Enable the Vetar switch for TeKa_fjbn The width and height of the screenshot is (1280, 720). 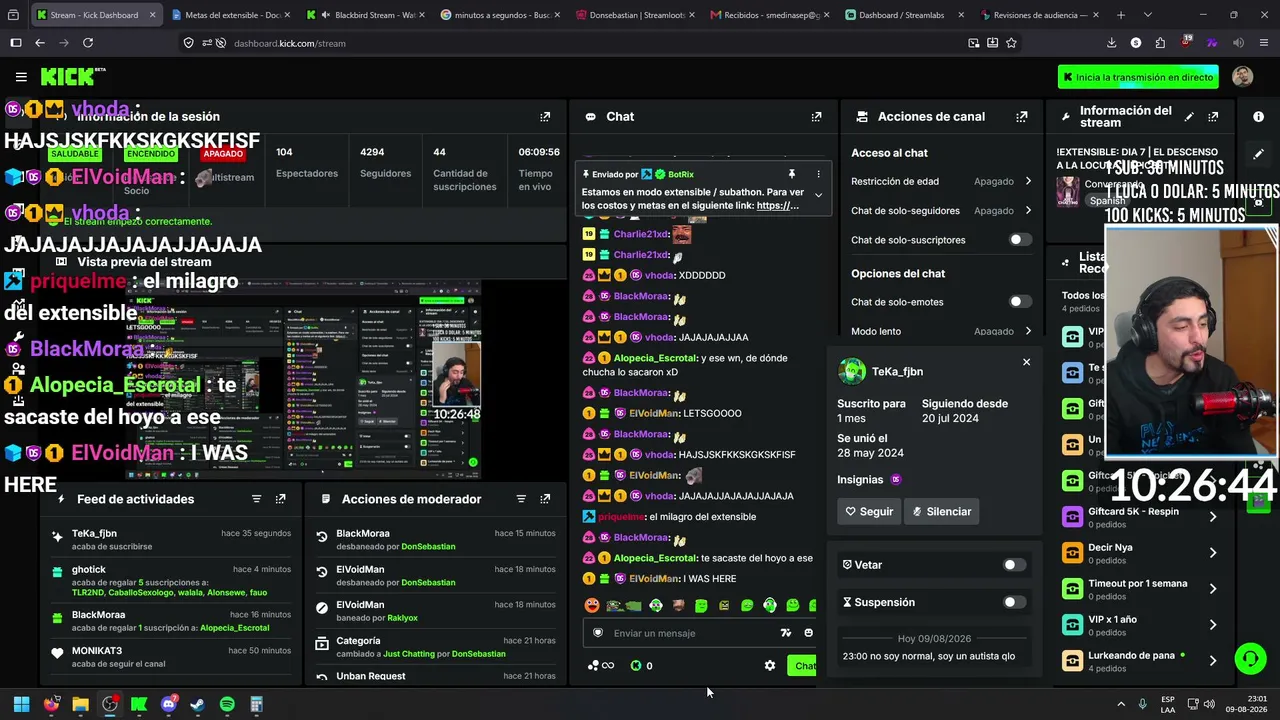tap(1013, 565)
